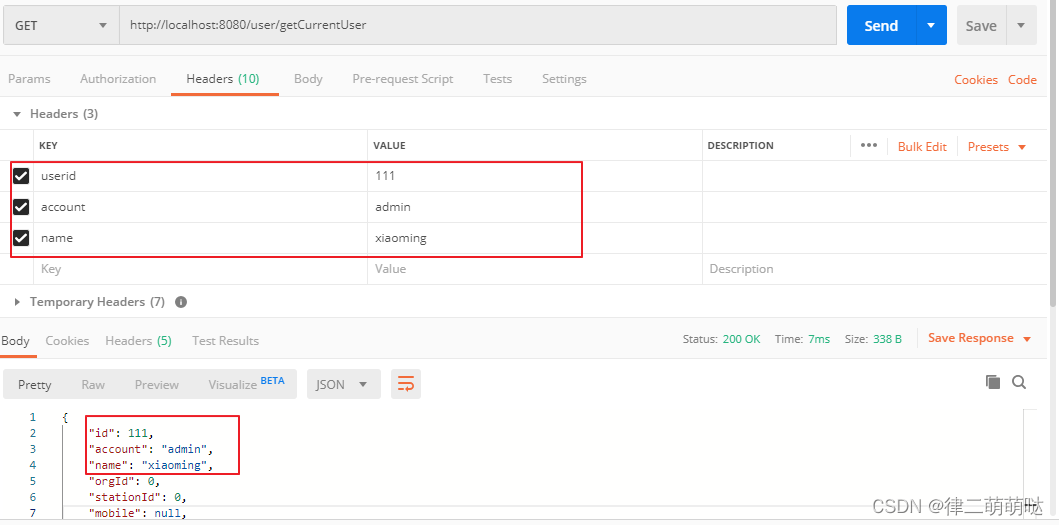Open the JSON format dropdown
The image size is (1059, 525).
[344, 384]
